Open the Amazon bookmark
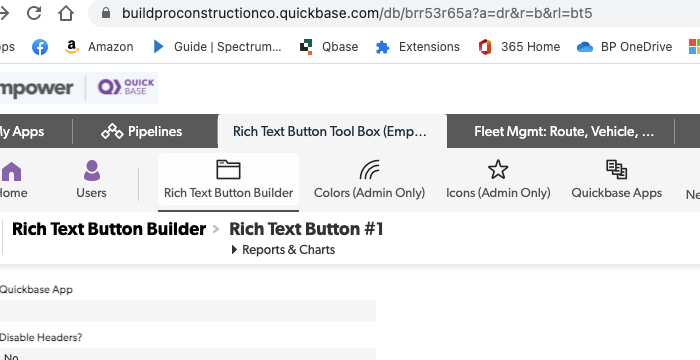Image resolution: width=700 pixels, height=360 pixels. [x=99, y=46]
